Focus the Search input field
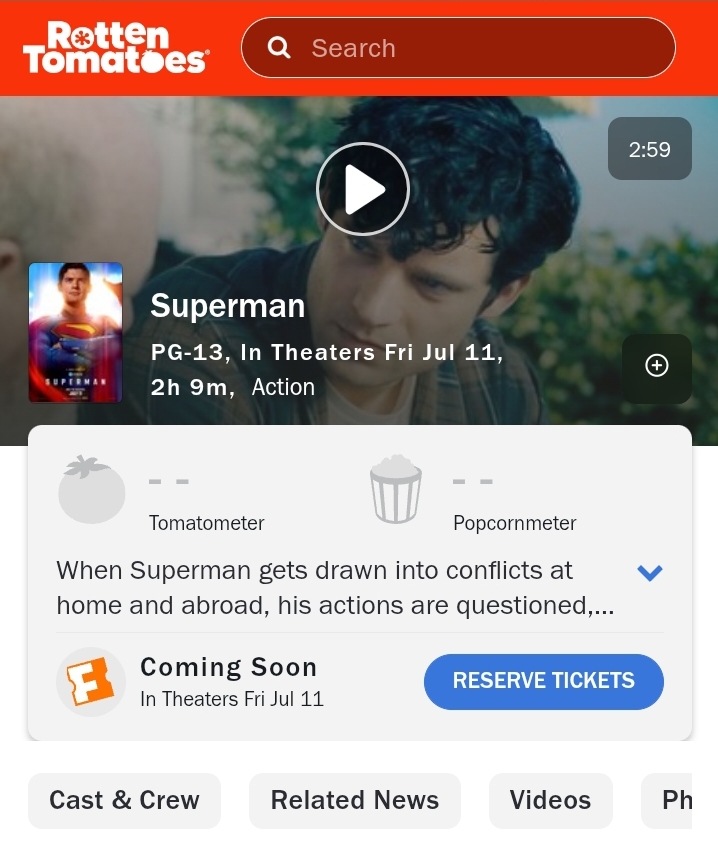718x858 pixels. (x=458, y=48)
